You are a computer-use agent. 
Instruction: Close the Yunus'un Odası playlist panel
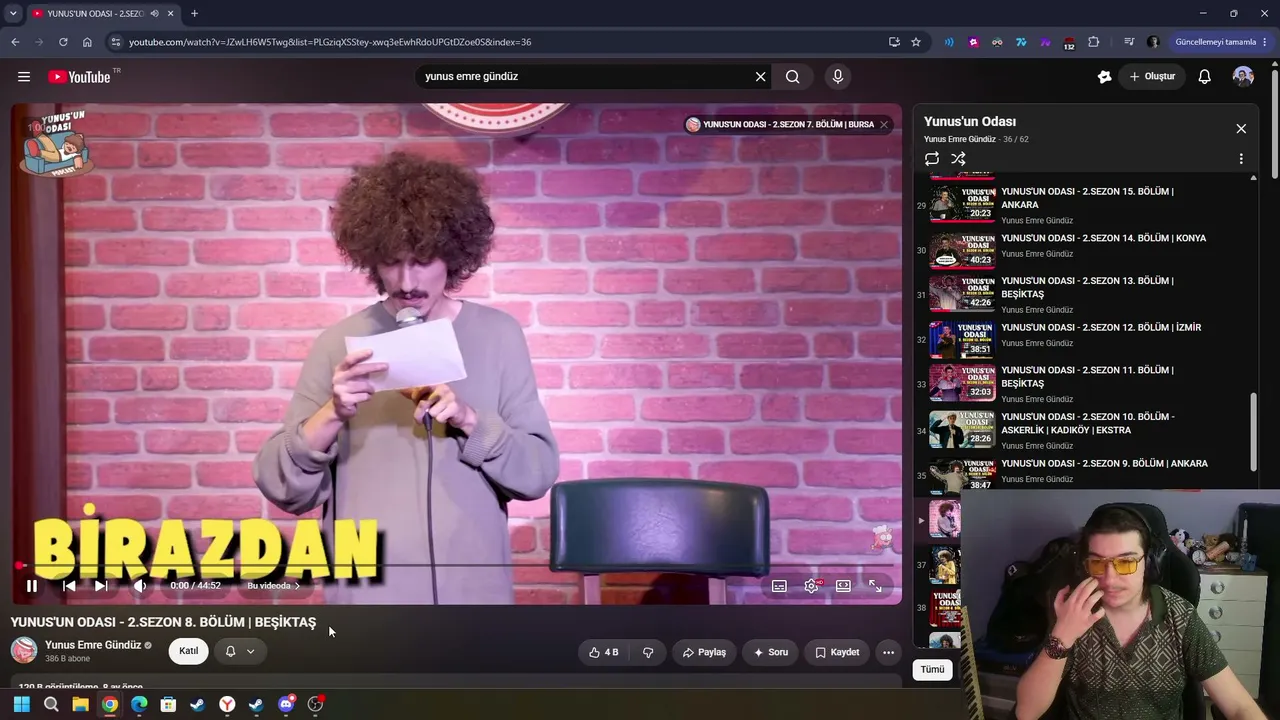click(1241, 129)
